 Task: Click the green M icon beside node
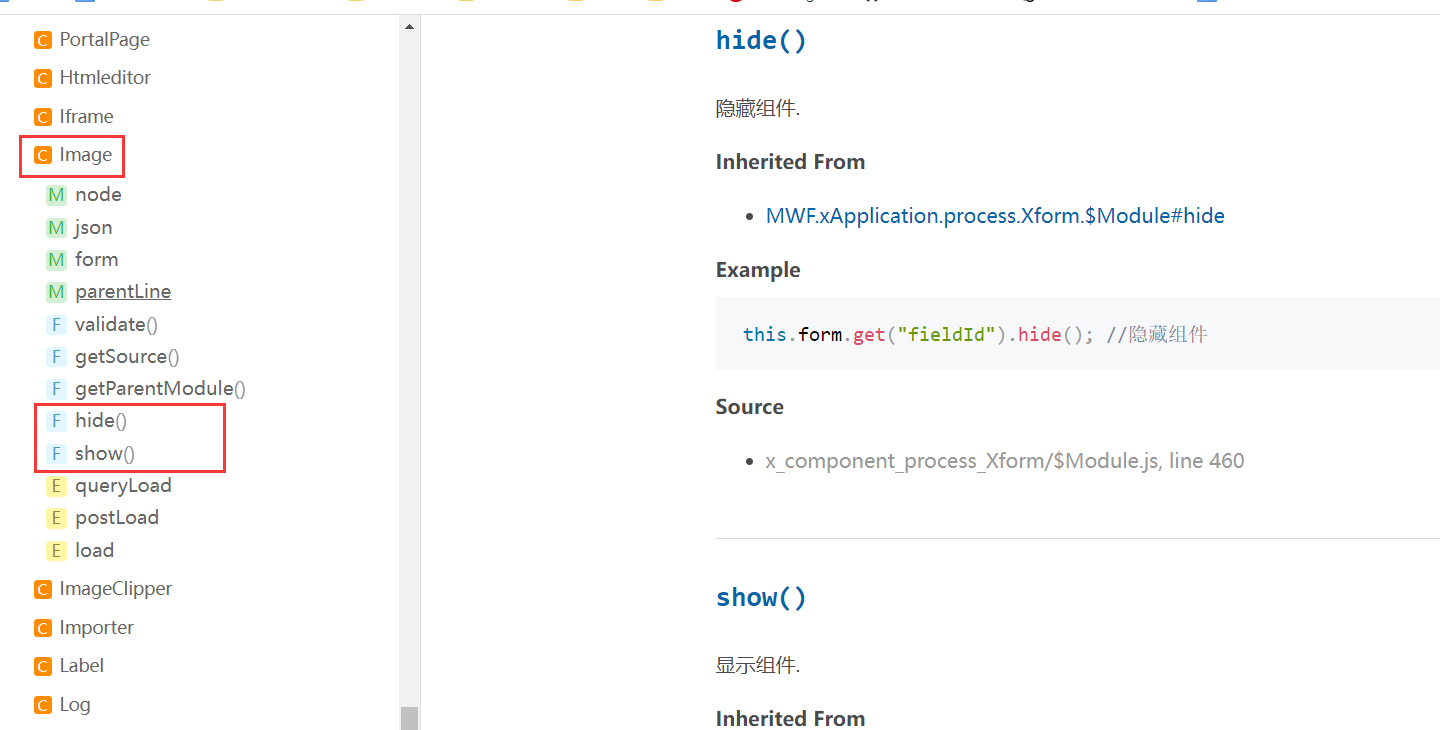[56, 195]
